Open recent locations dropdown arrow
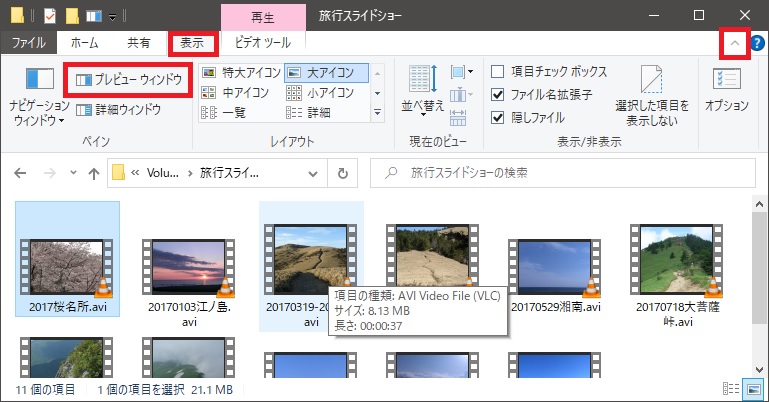The image size is (769, 402). [73, 173]
